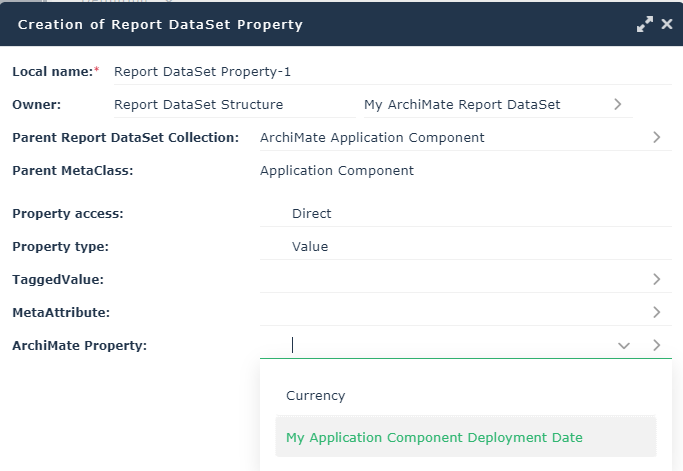Open the Parent Report DataSet Collection chevron
Viewport: 683px width, 471px height.
[657, 138]
